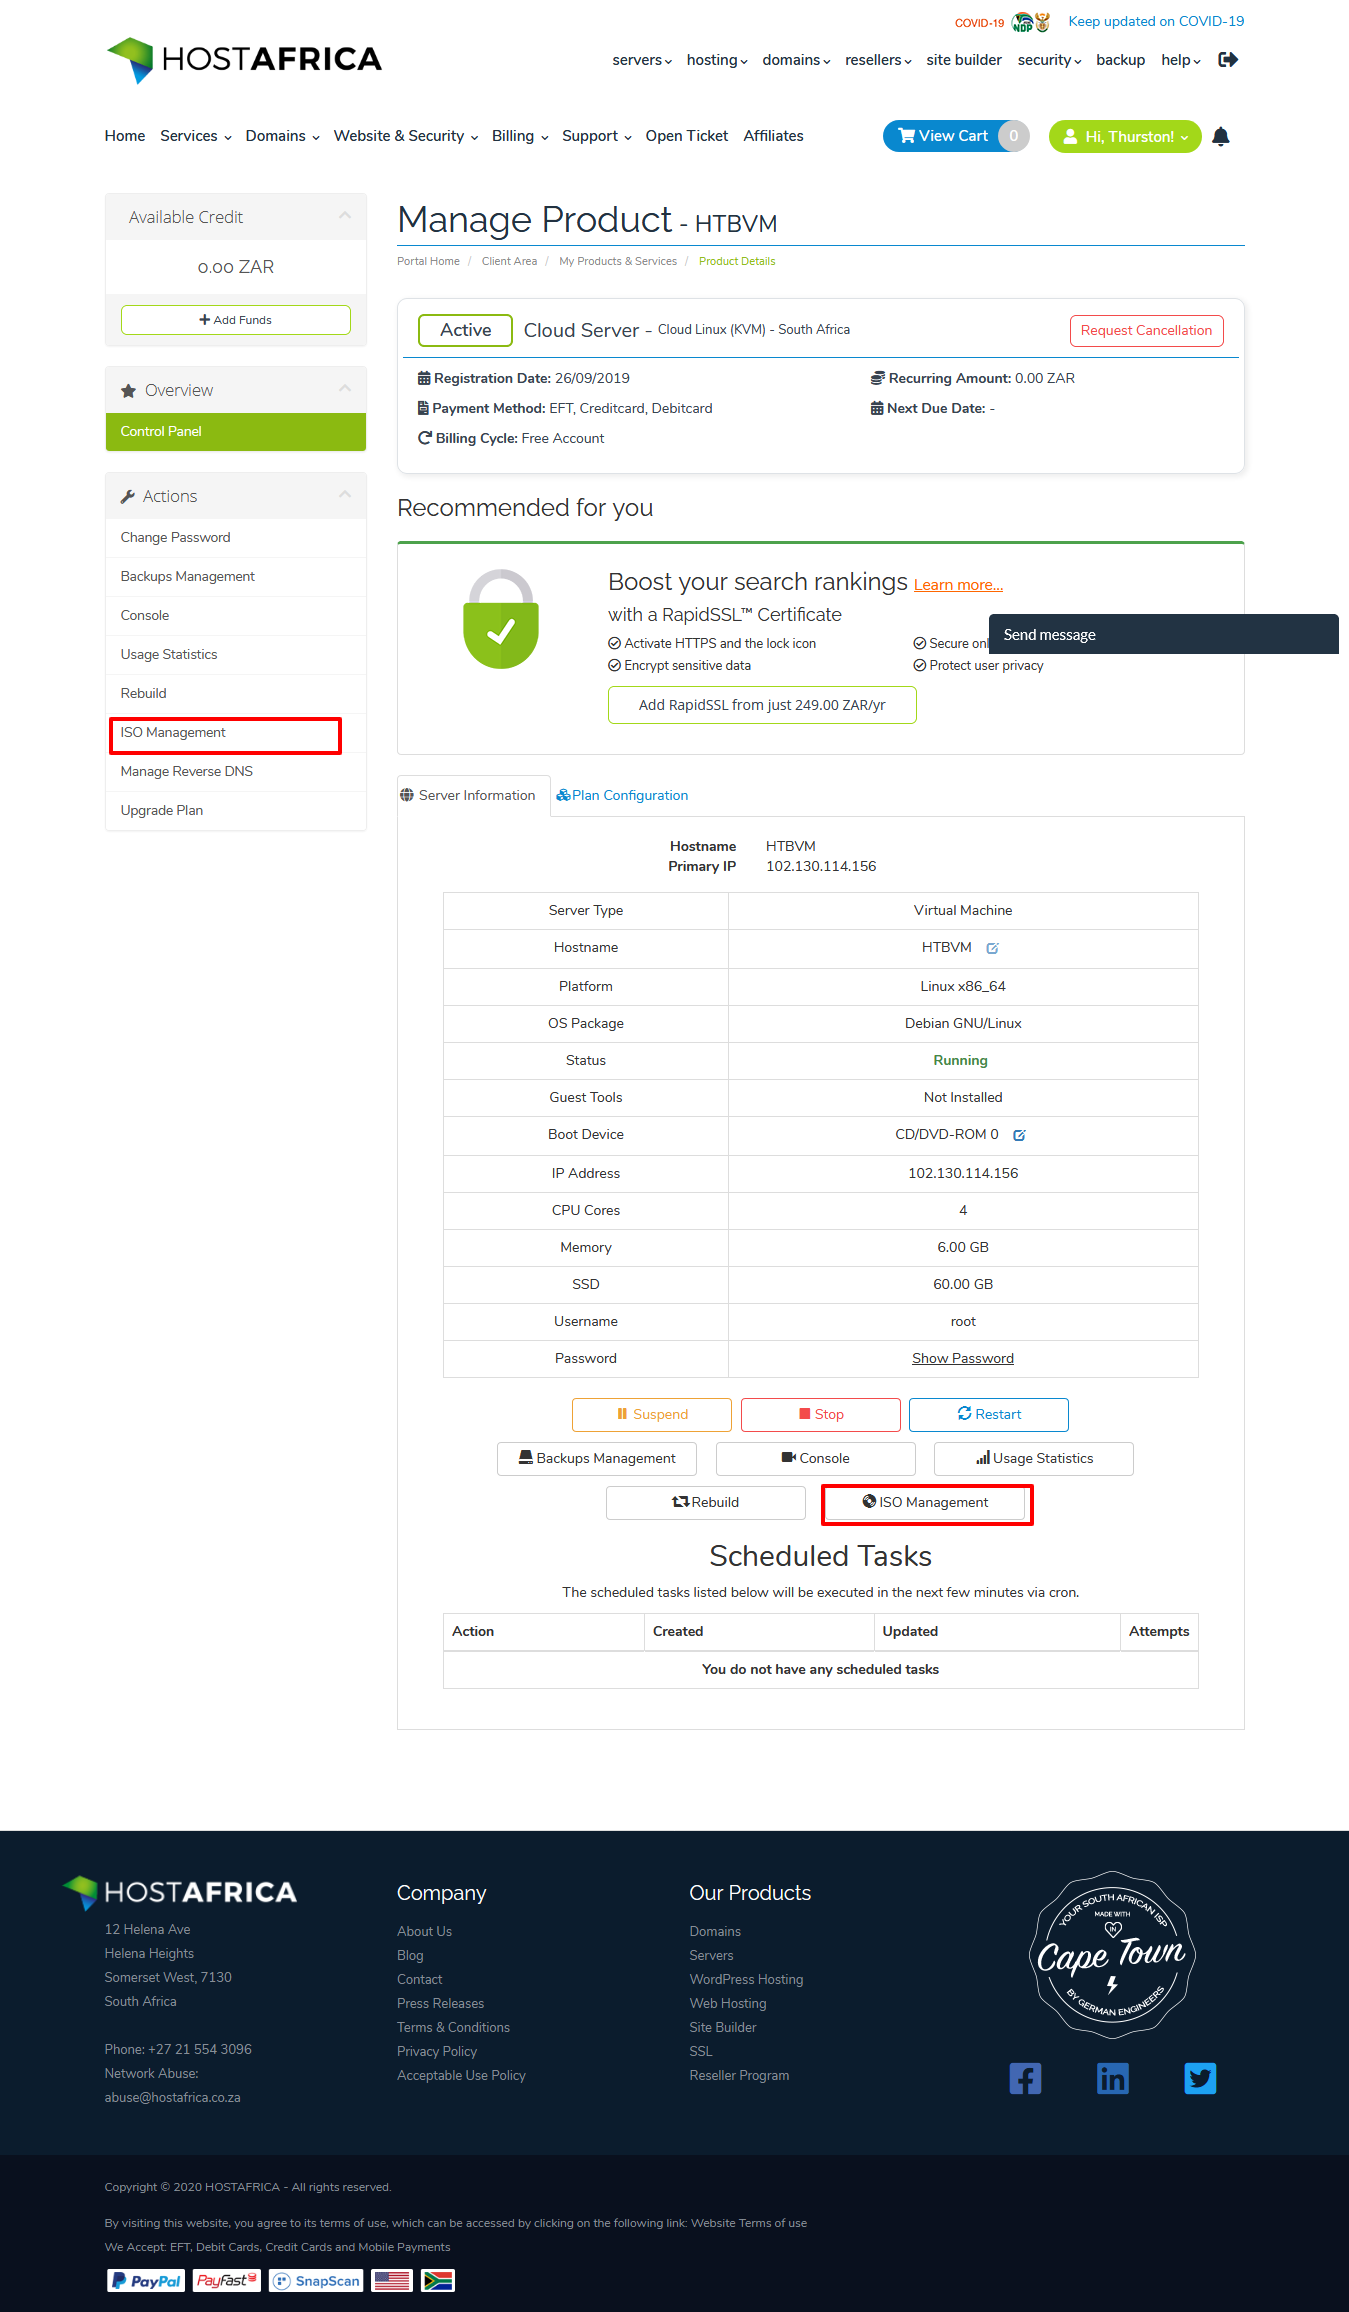Expand the Billing menu

520,136
